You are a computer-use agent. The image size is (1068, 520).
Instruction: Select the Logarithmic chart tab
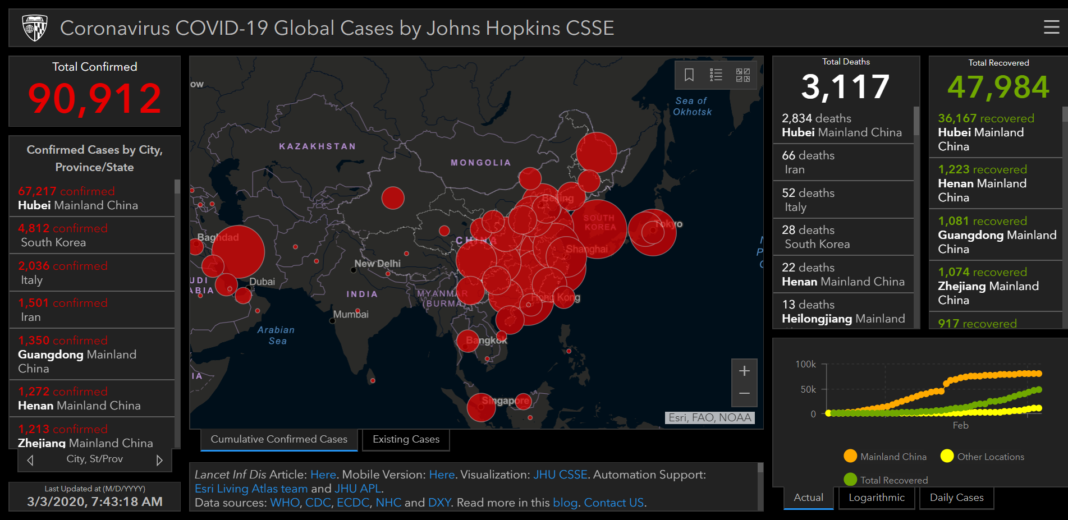876,498
